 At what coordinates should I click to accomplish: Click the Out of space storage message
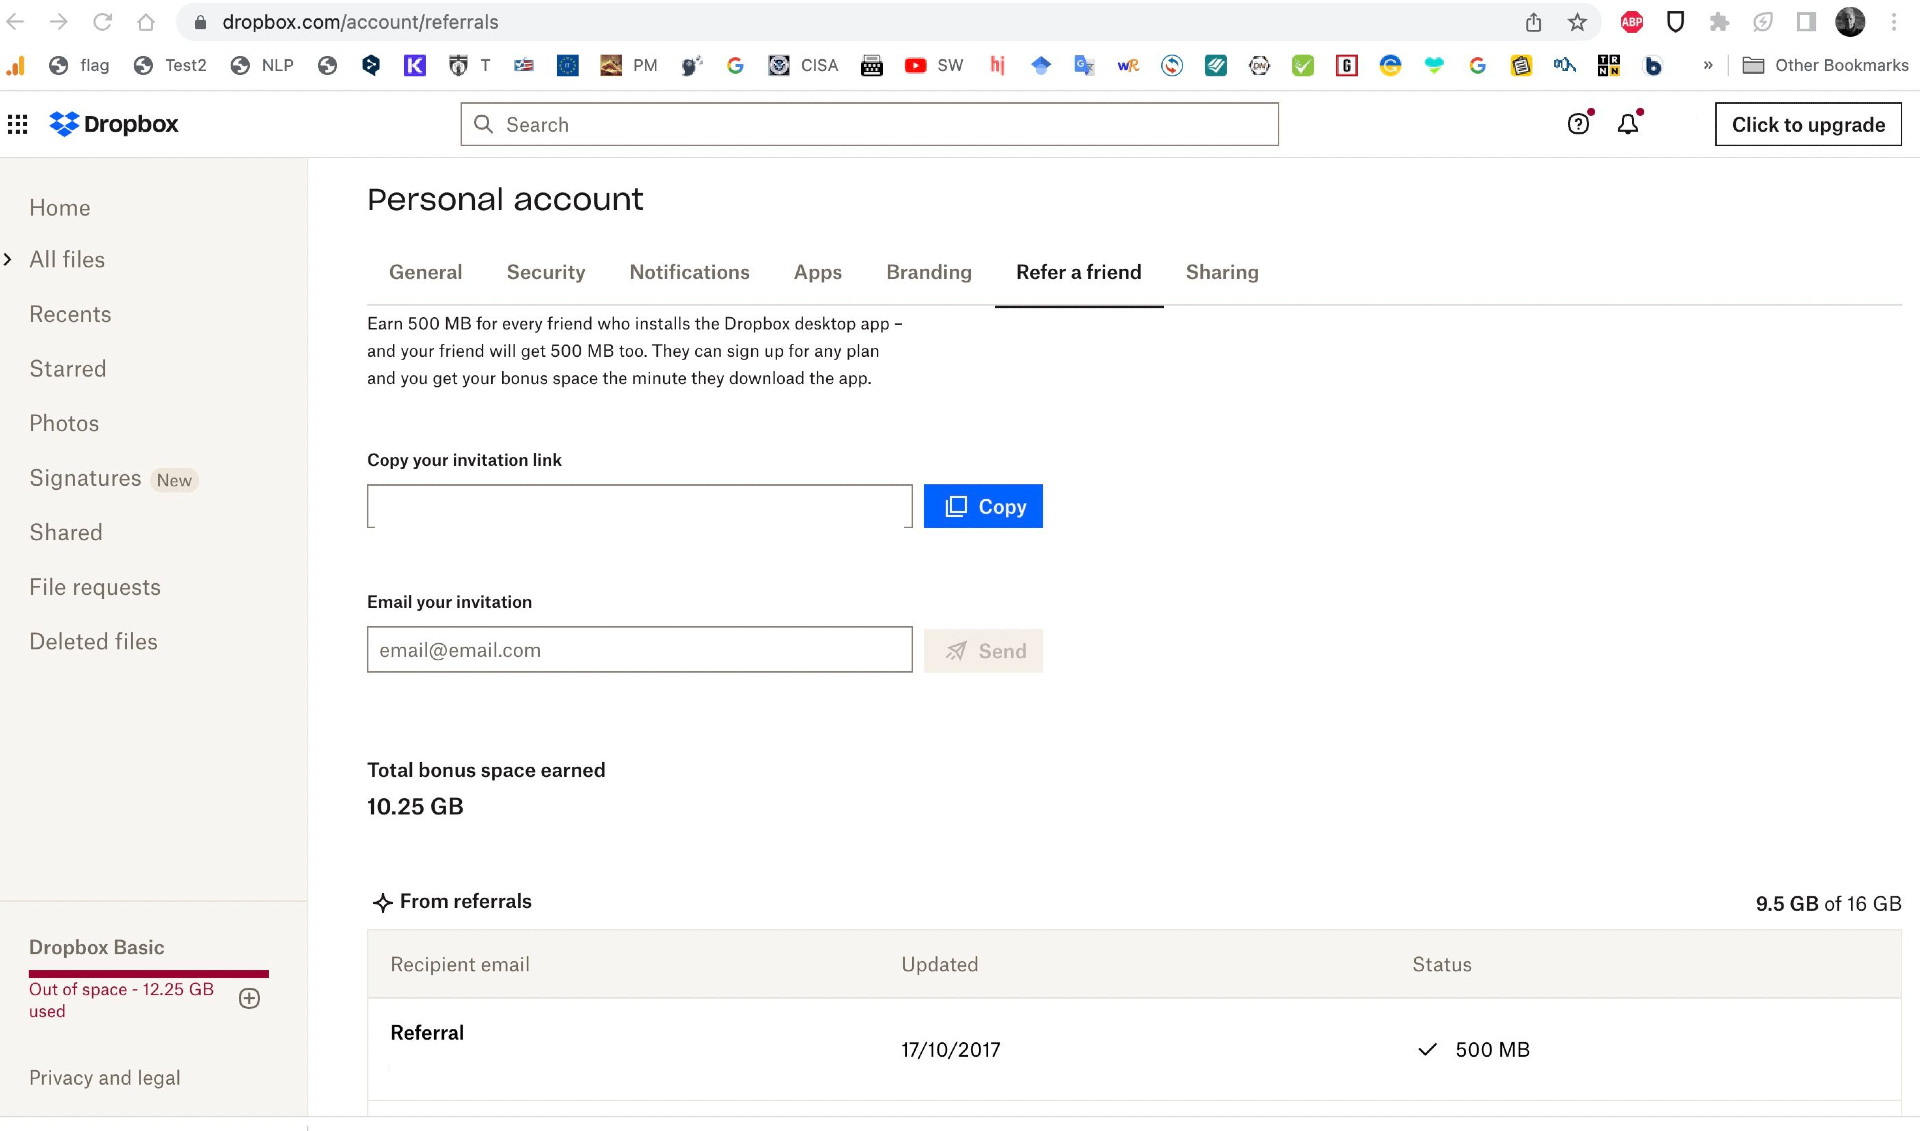[x=121, y=1000]
